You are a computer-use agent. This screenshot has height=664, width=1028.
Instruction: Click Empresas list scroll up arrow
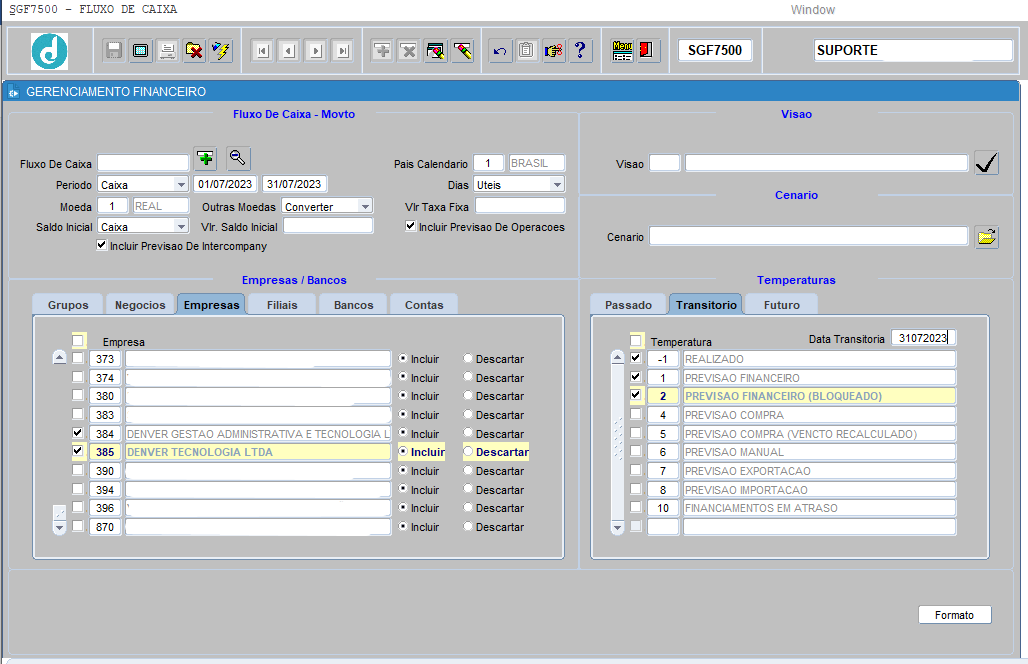[60, 358]
